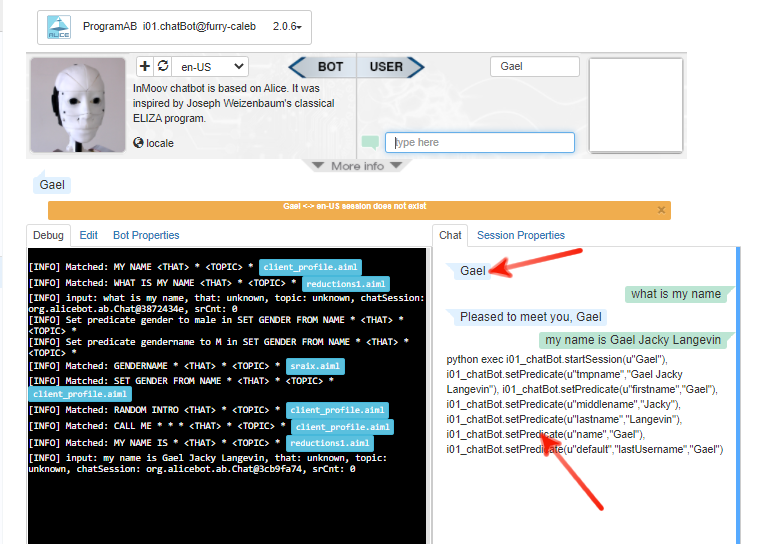Select the Chat tab
768x544 pixels.
pyautogui.click(x=450, y=235)
